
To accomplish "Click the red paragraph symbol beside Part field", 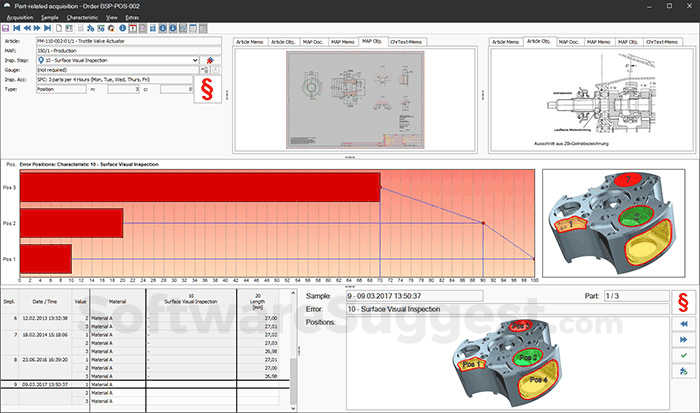I will [x=683, y=302].
